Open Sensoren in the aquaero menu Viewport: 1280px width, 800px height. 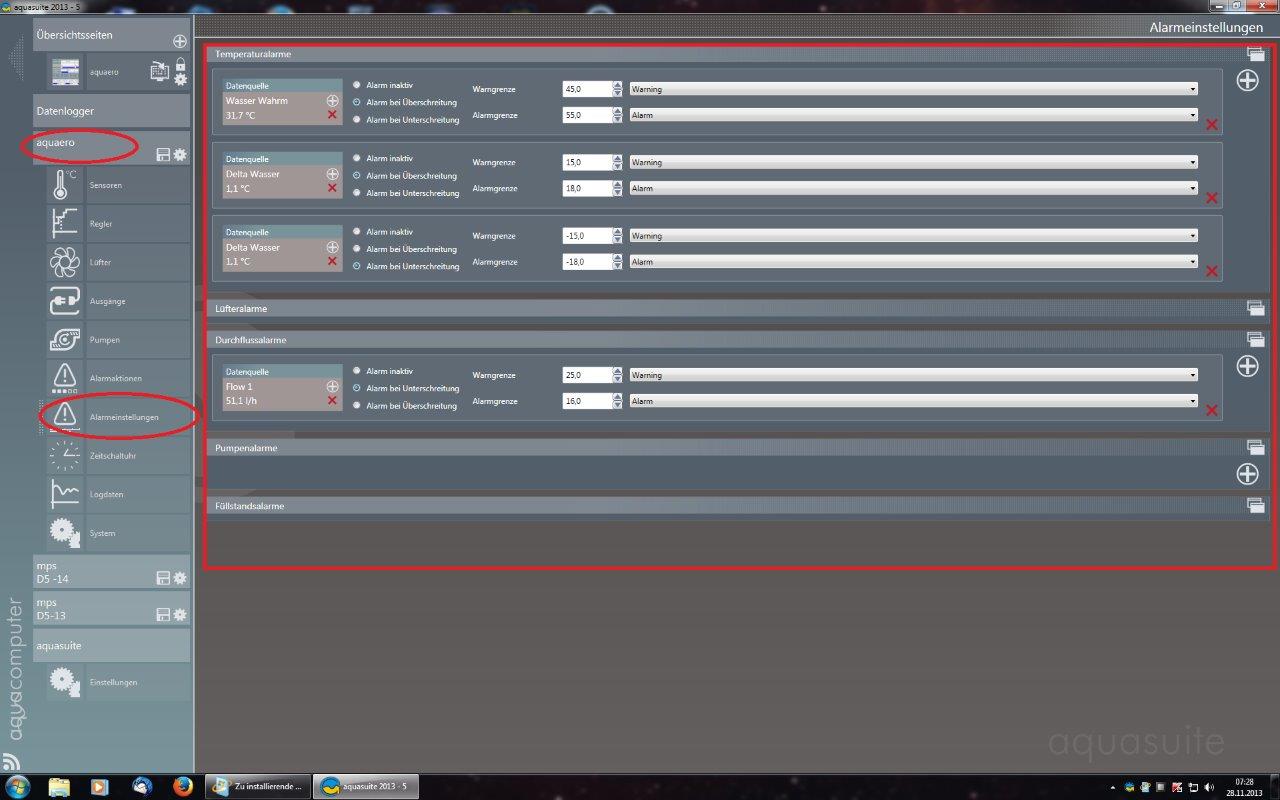tap(117, 185)
